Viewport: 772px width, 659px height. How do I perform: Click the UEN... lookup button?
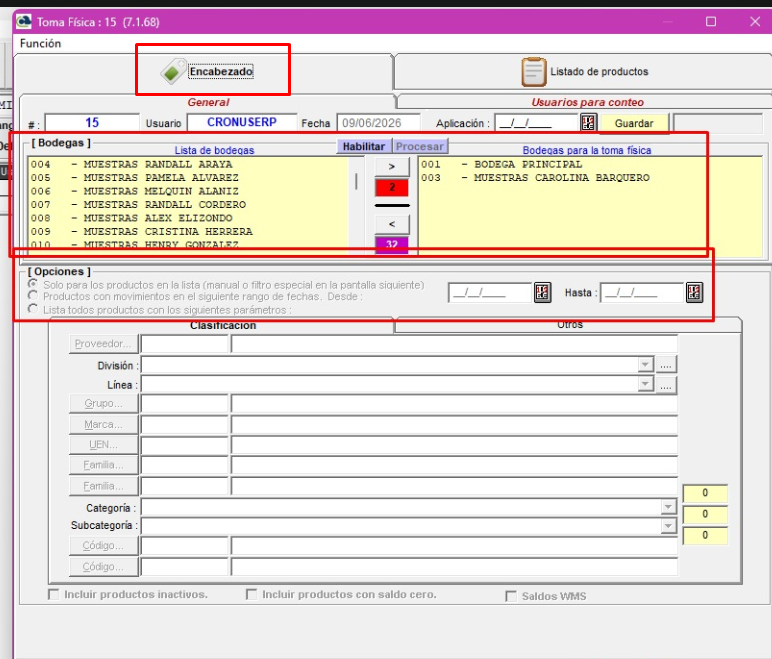(x=103, y=444)
